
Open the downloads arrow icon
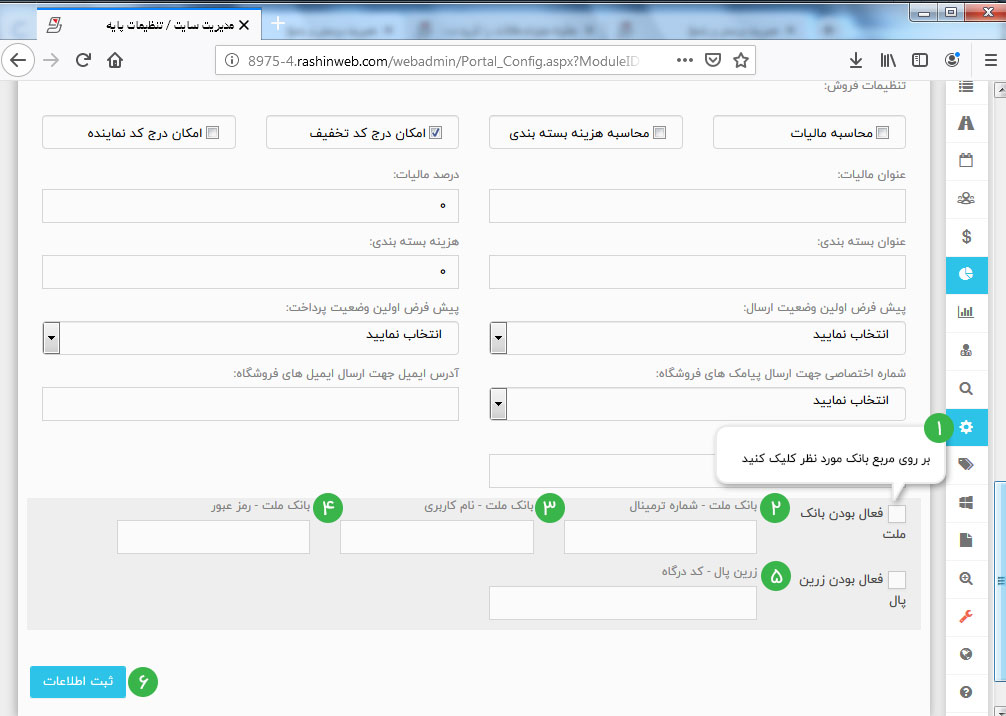click(x=856, y=60)
